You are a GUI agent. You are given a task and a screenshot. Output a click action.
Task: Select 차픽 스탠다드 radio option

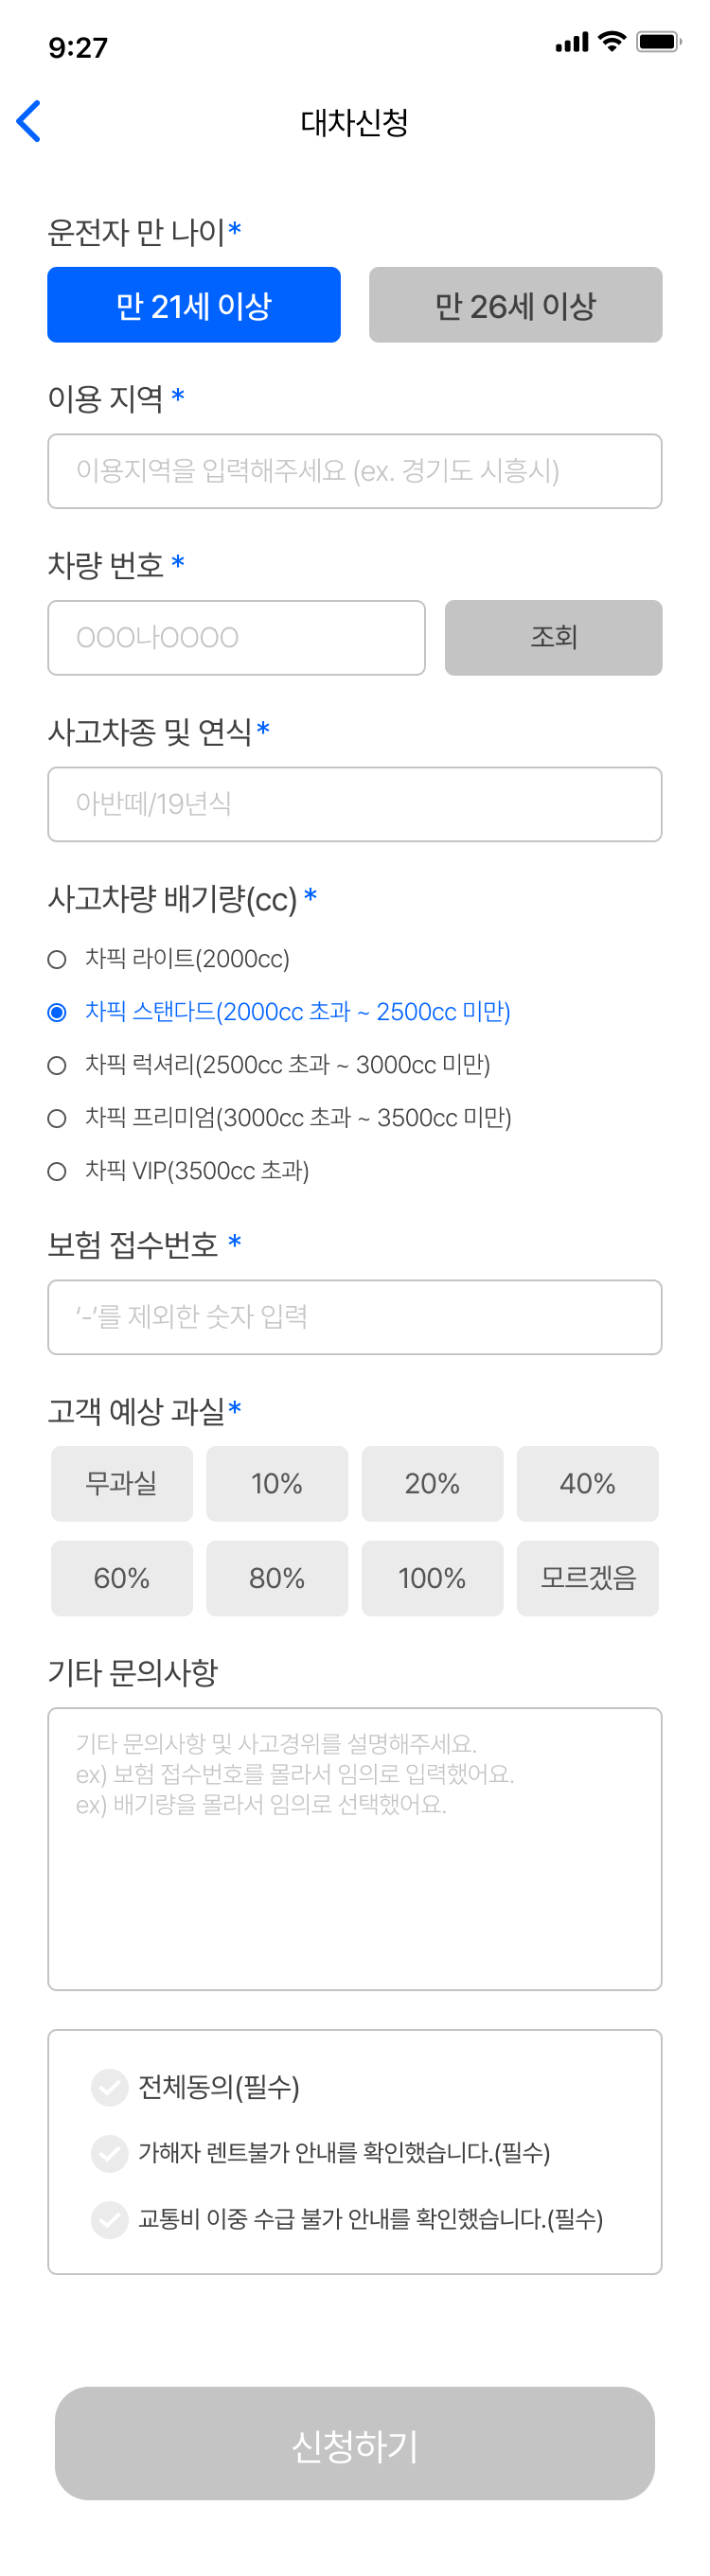(58, 1013)
